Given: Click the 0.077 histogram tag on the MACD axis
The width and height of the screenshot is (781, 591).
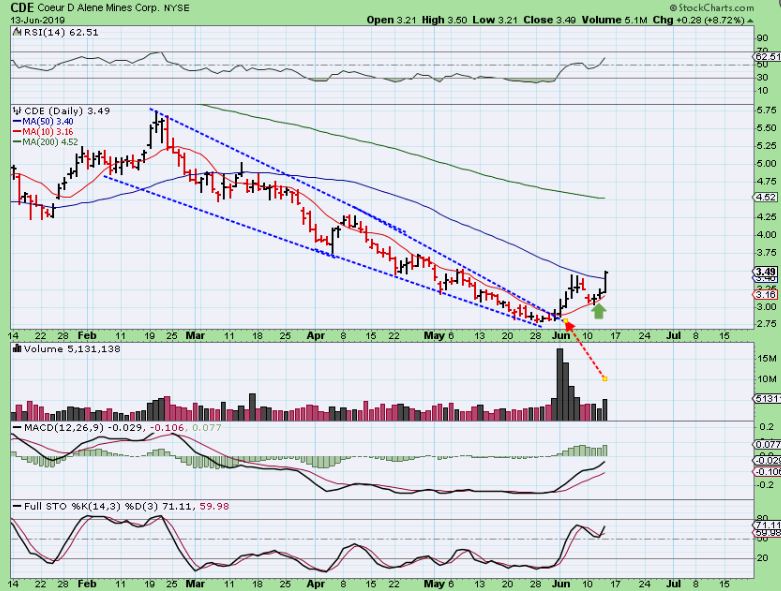Looking at the screenshot, I should [x=767, y=444].
